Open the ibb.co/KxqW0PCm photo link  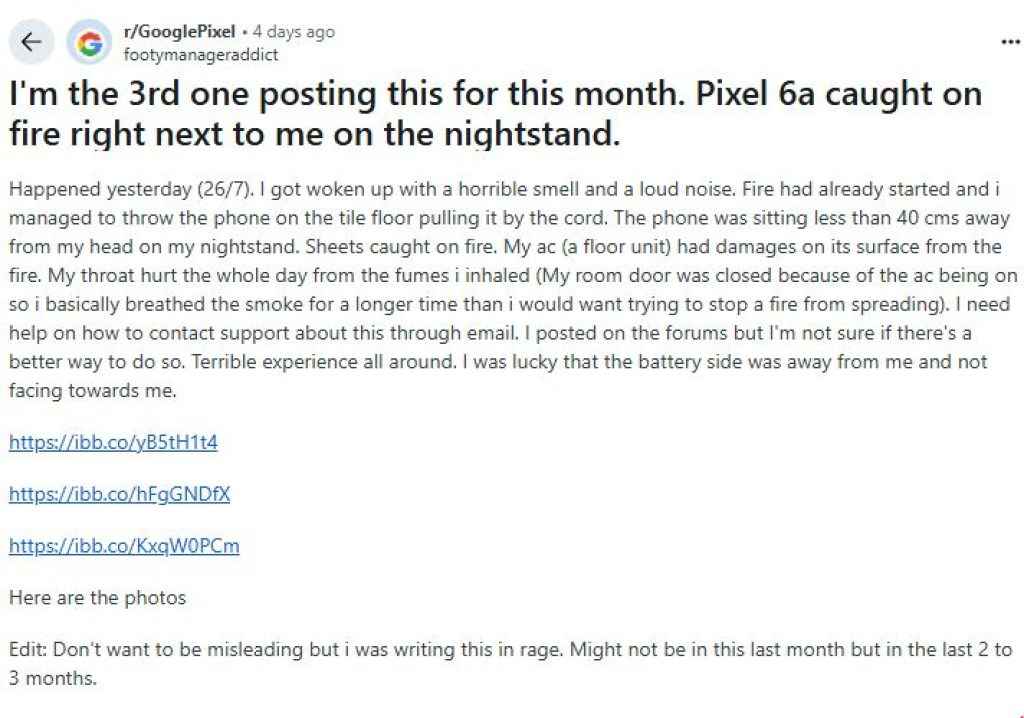click(x=124, y=546)
